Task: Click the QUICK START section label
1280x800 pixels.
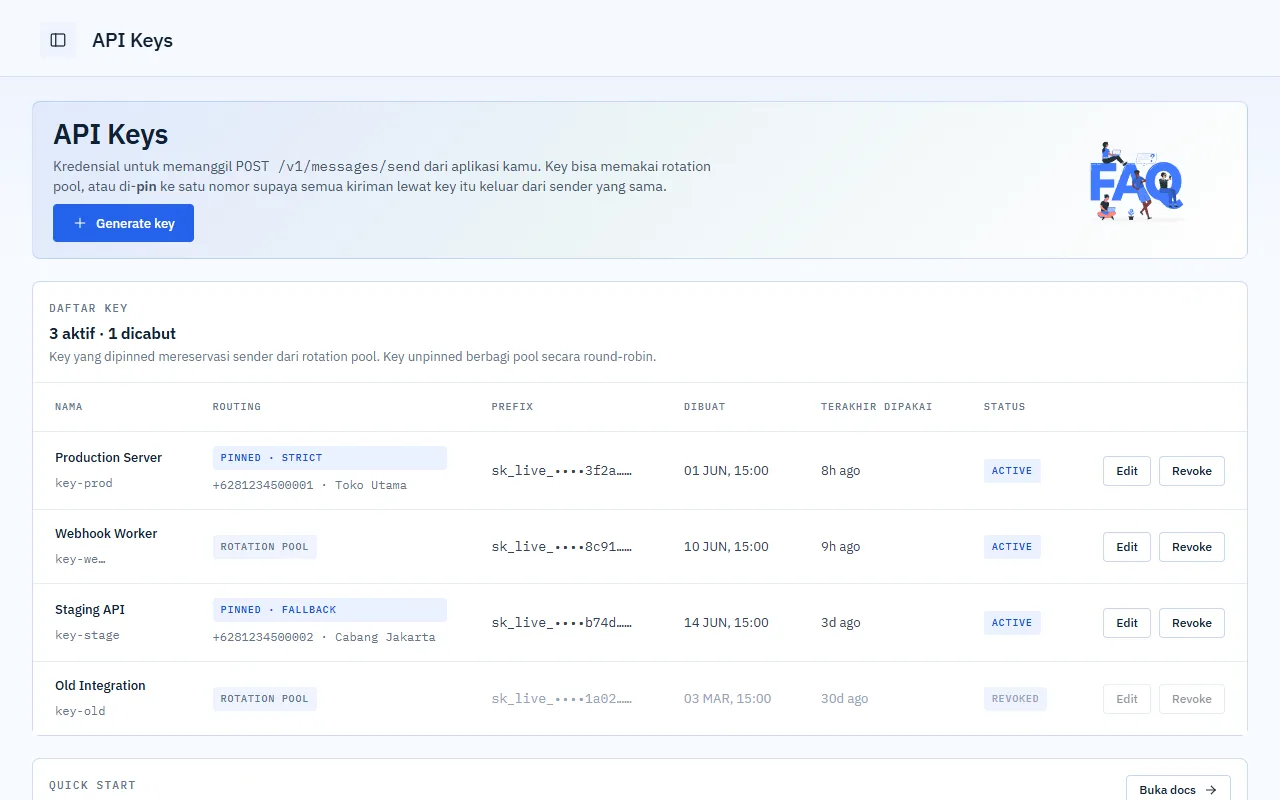Action: 92,785
